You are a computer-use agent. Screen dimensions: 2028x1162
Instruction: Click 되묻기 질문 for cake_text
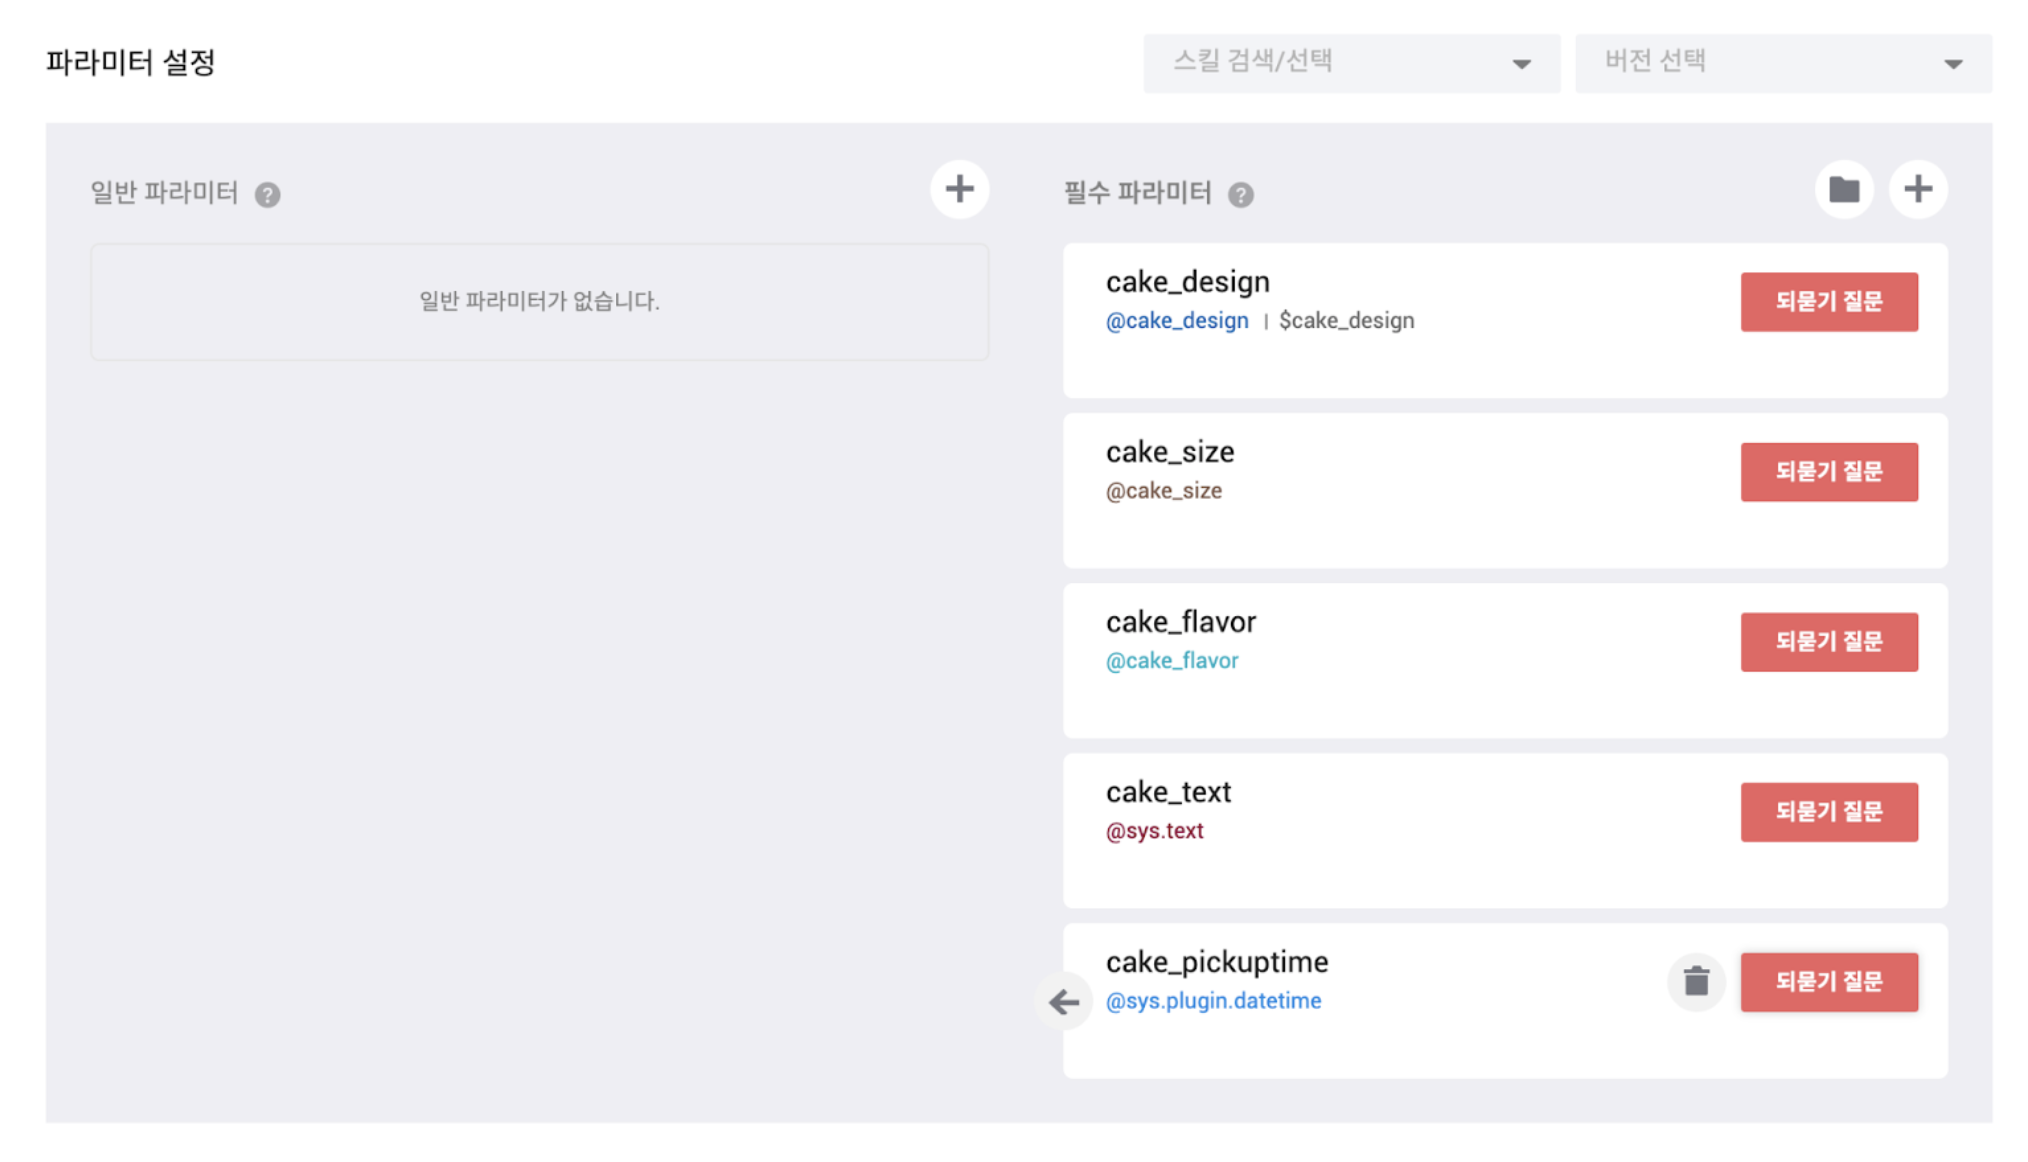pyautogui.click(x=1828, y=811)
